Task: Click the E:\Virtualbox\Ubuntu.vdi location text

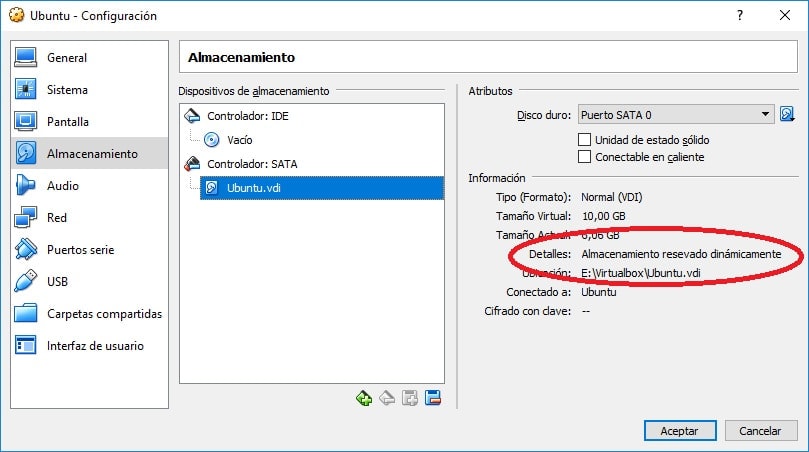Action: pos(641,273)
